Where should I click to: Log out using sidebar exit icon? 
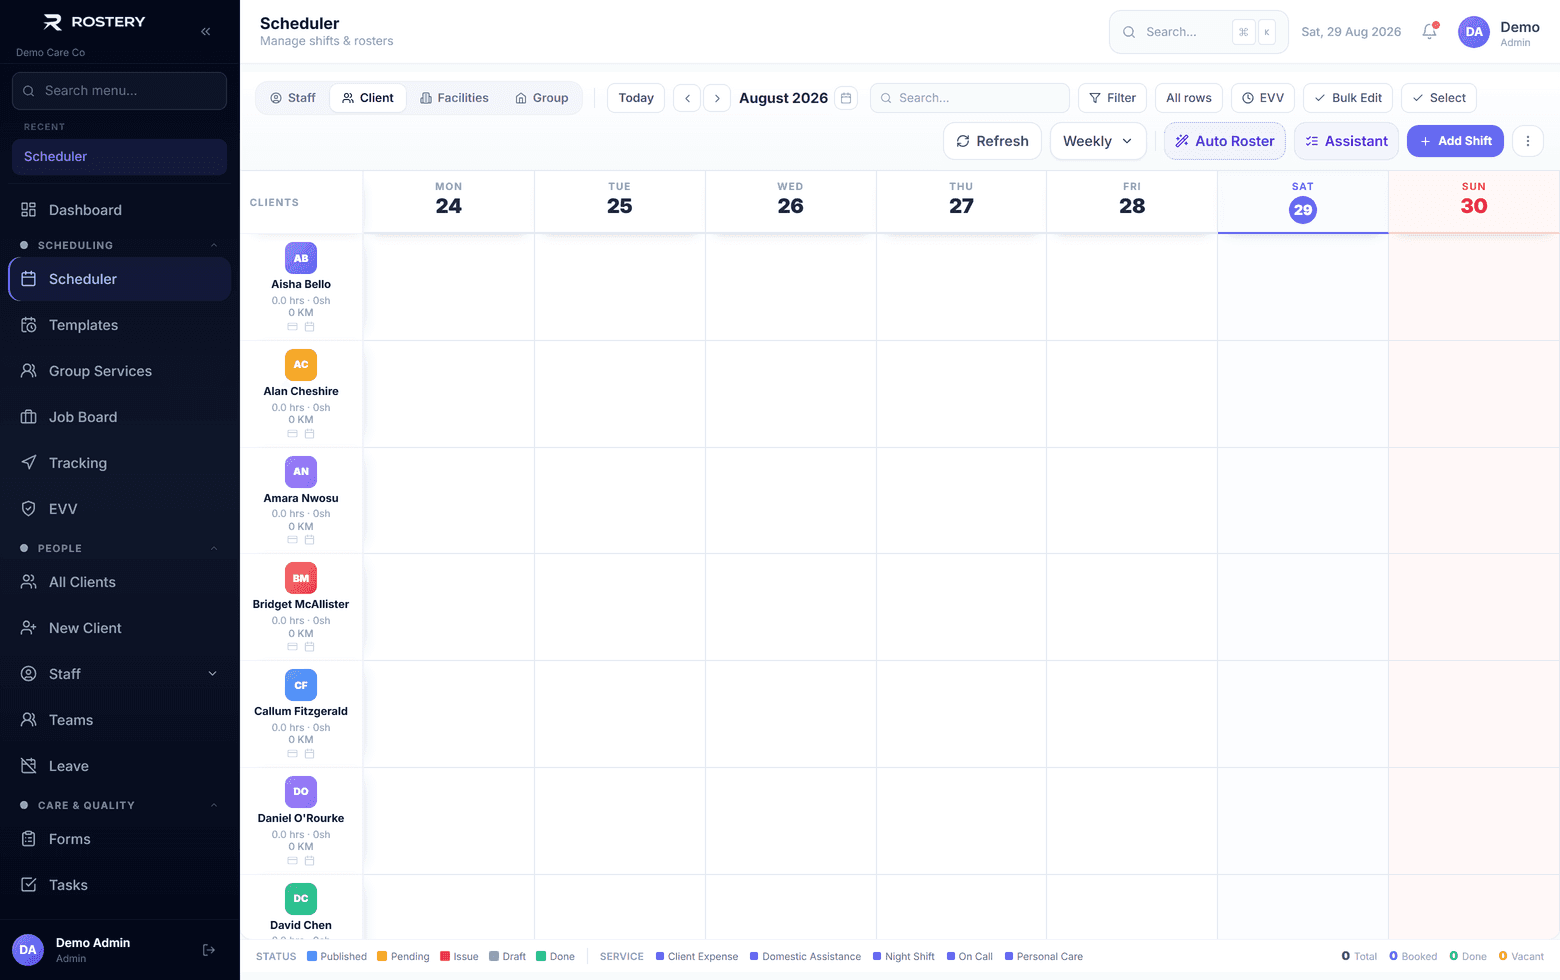coord(209,950)
